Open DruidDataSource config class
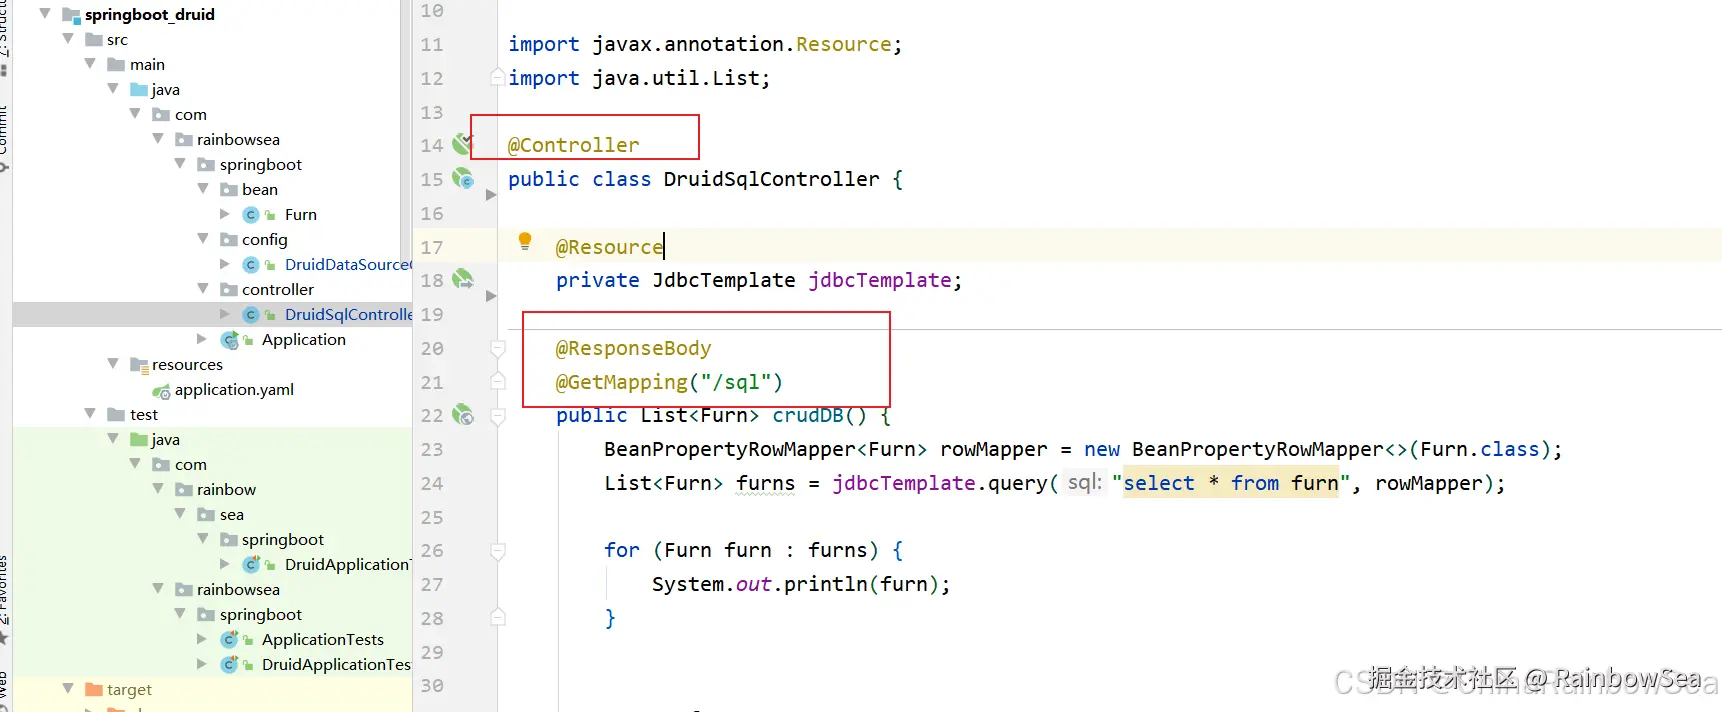The image size is (1722, 712). pos(348,264)
